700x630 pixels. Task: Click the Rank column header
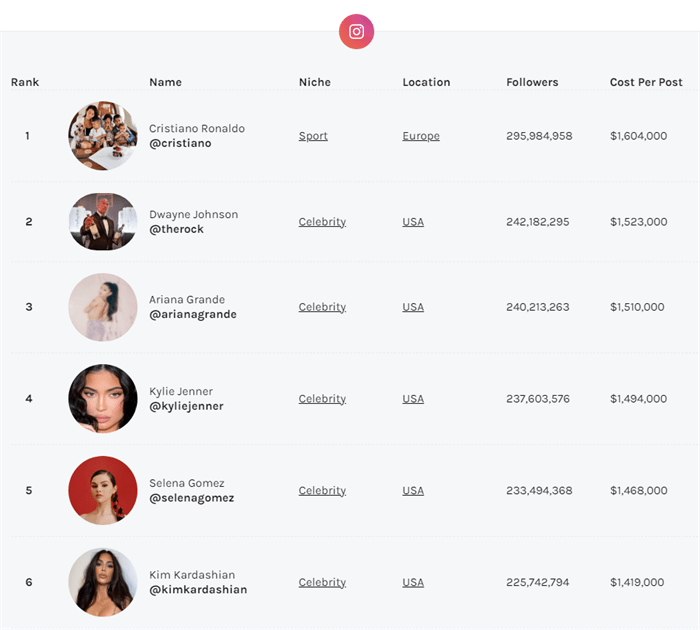(25, 82)
